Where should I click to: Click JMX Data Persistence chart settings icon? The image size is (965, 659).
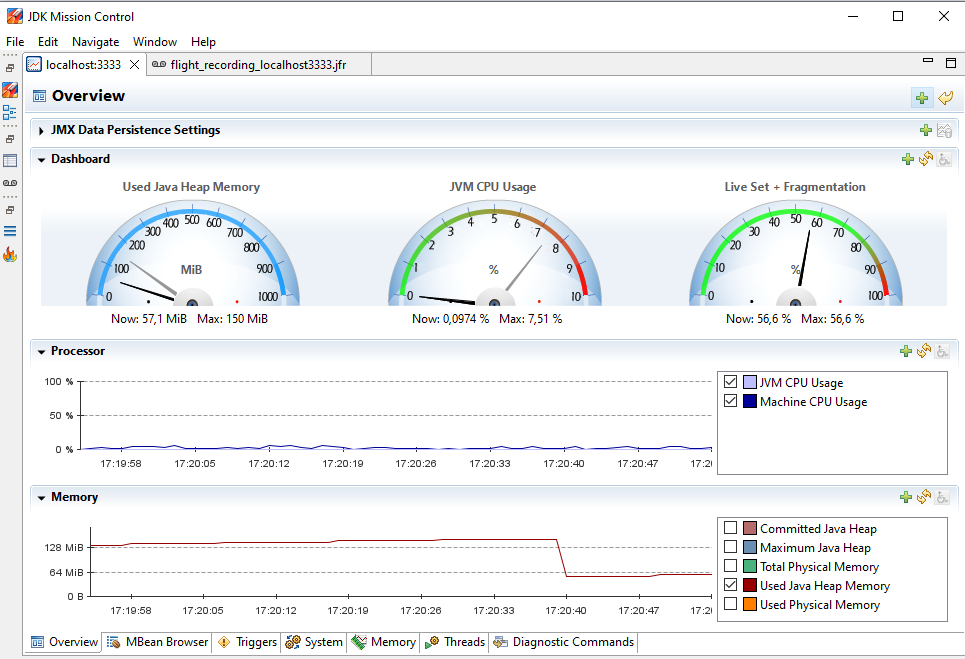[945, 130]
